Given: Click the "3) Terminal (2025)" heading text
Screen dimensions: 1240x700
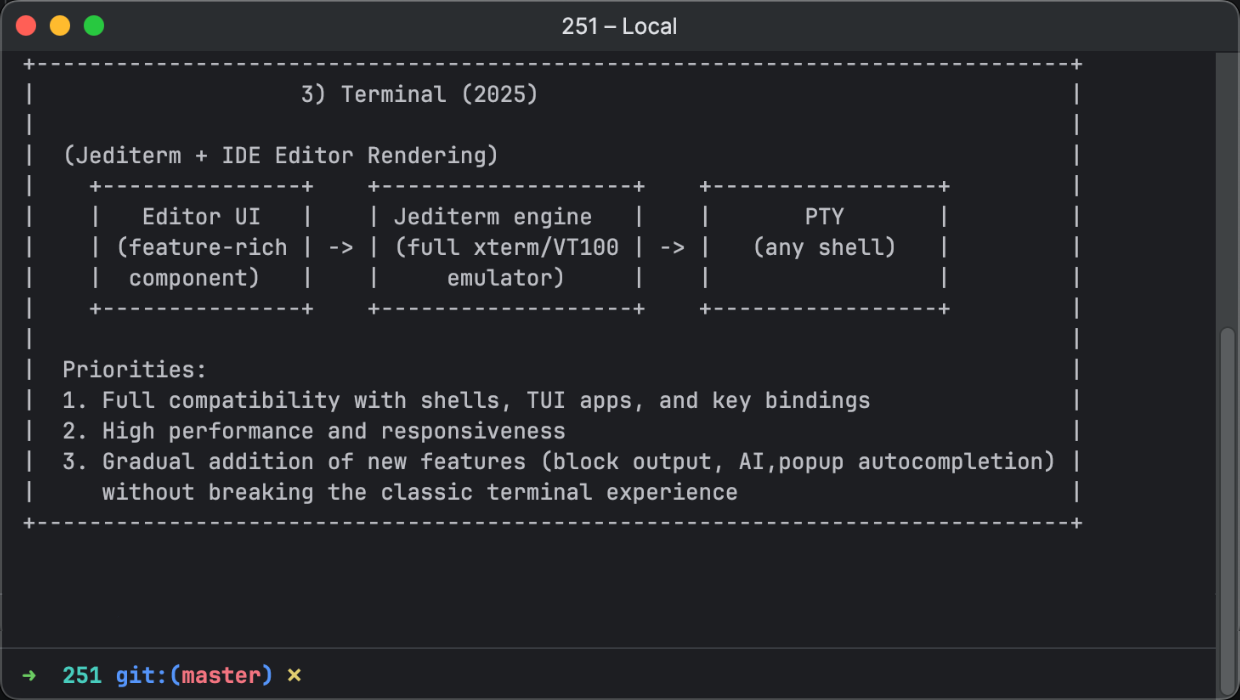Looking at the screenshot, I should click(x=419, y=95).
